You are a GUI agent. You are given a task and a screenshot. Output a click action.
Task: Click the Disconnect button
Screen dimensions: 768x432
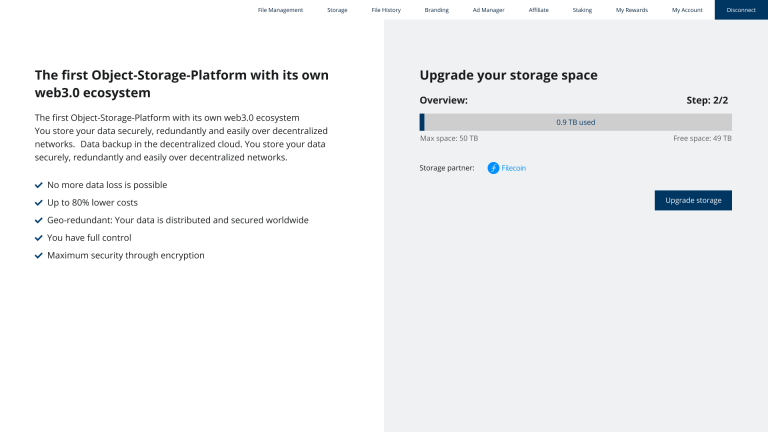741,10
